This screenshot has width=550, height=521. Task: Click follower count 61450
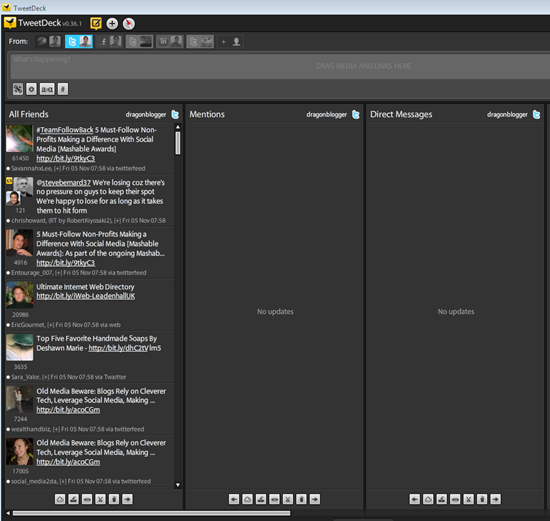pos(20,159)
